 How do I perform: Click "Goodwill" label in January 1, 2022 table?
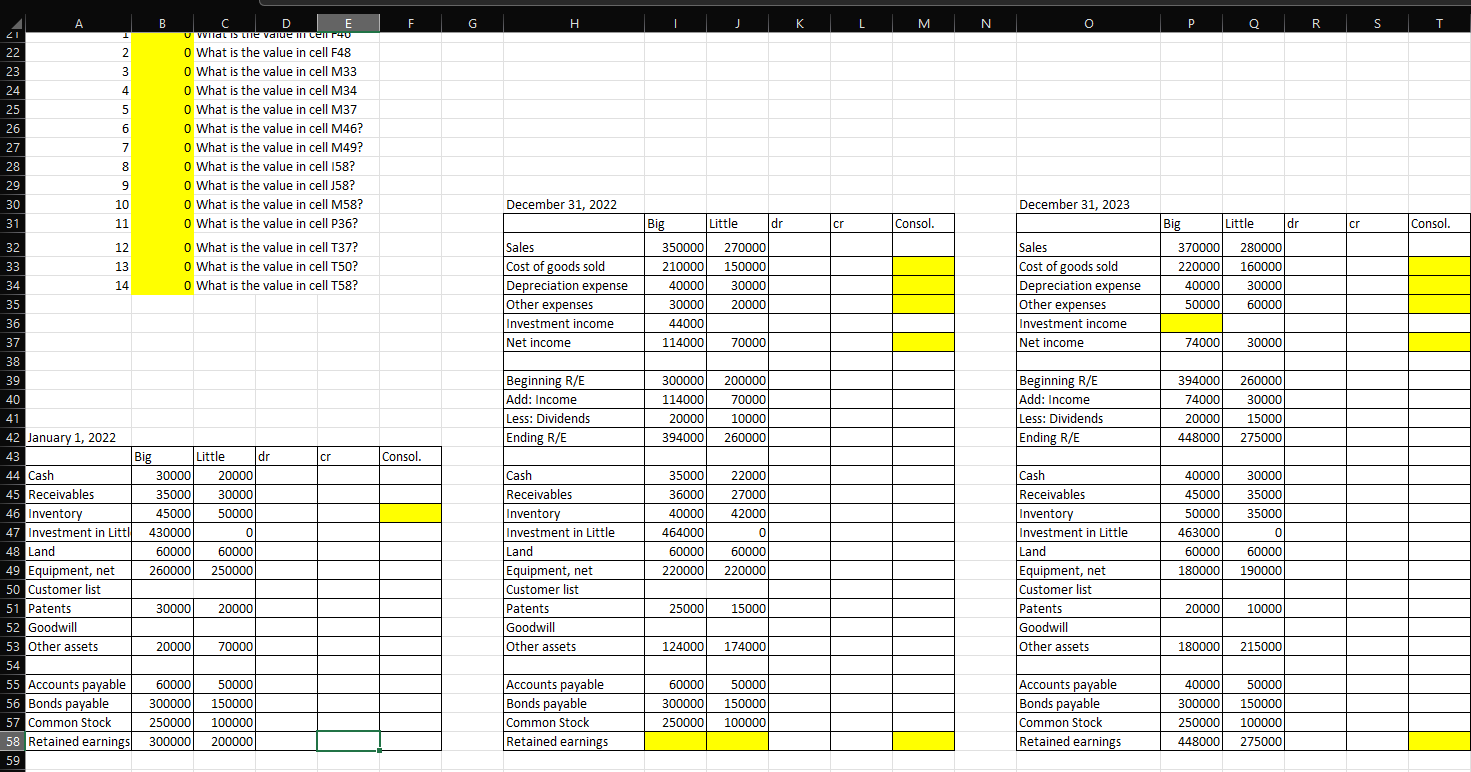(x=52, y=627)
